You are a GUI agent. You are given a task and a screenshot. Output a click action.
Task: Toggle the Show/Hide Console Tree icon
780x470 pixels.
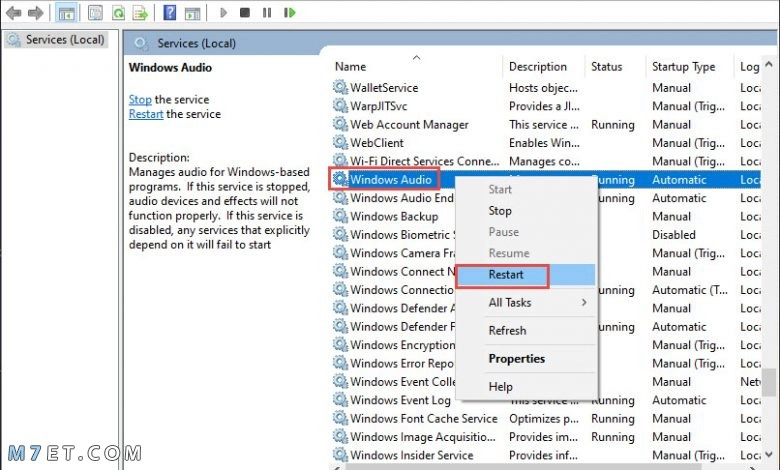(x=66, y=12)
